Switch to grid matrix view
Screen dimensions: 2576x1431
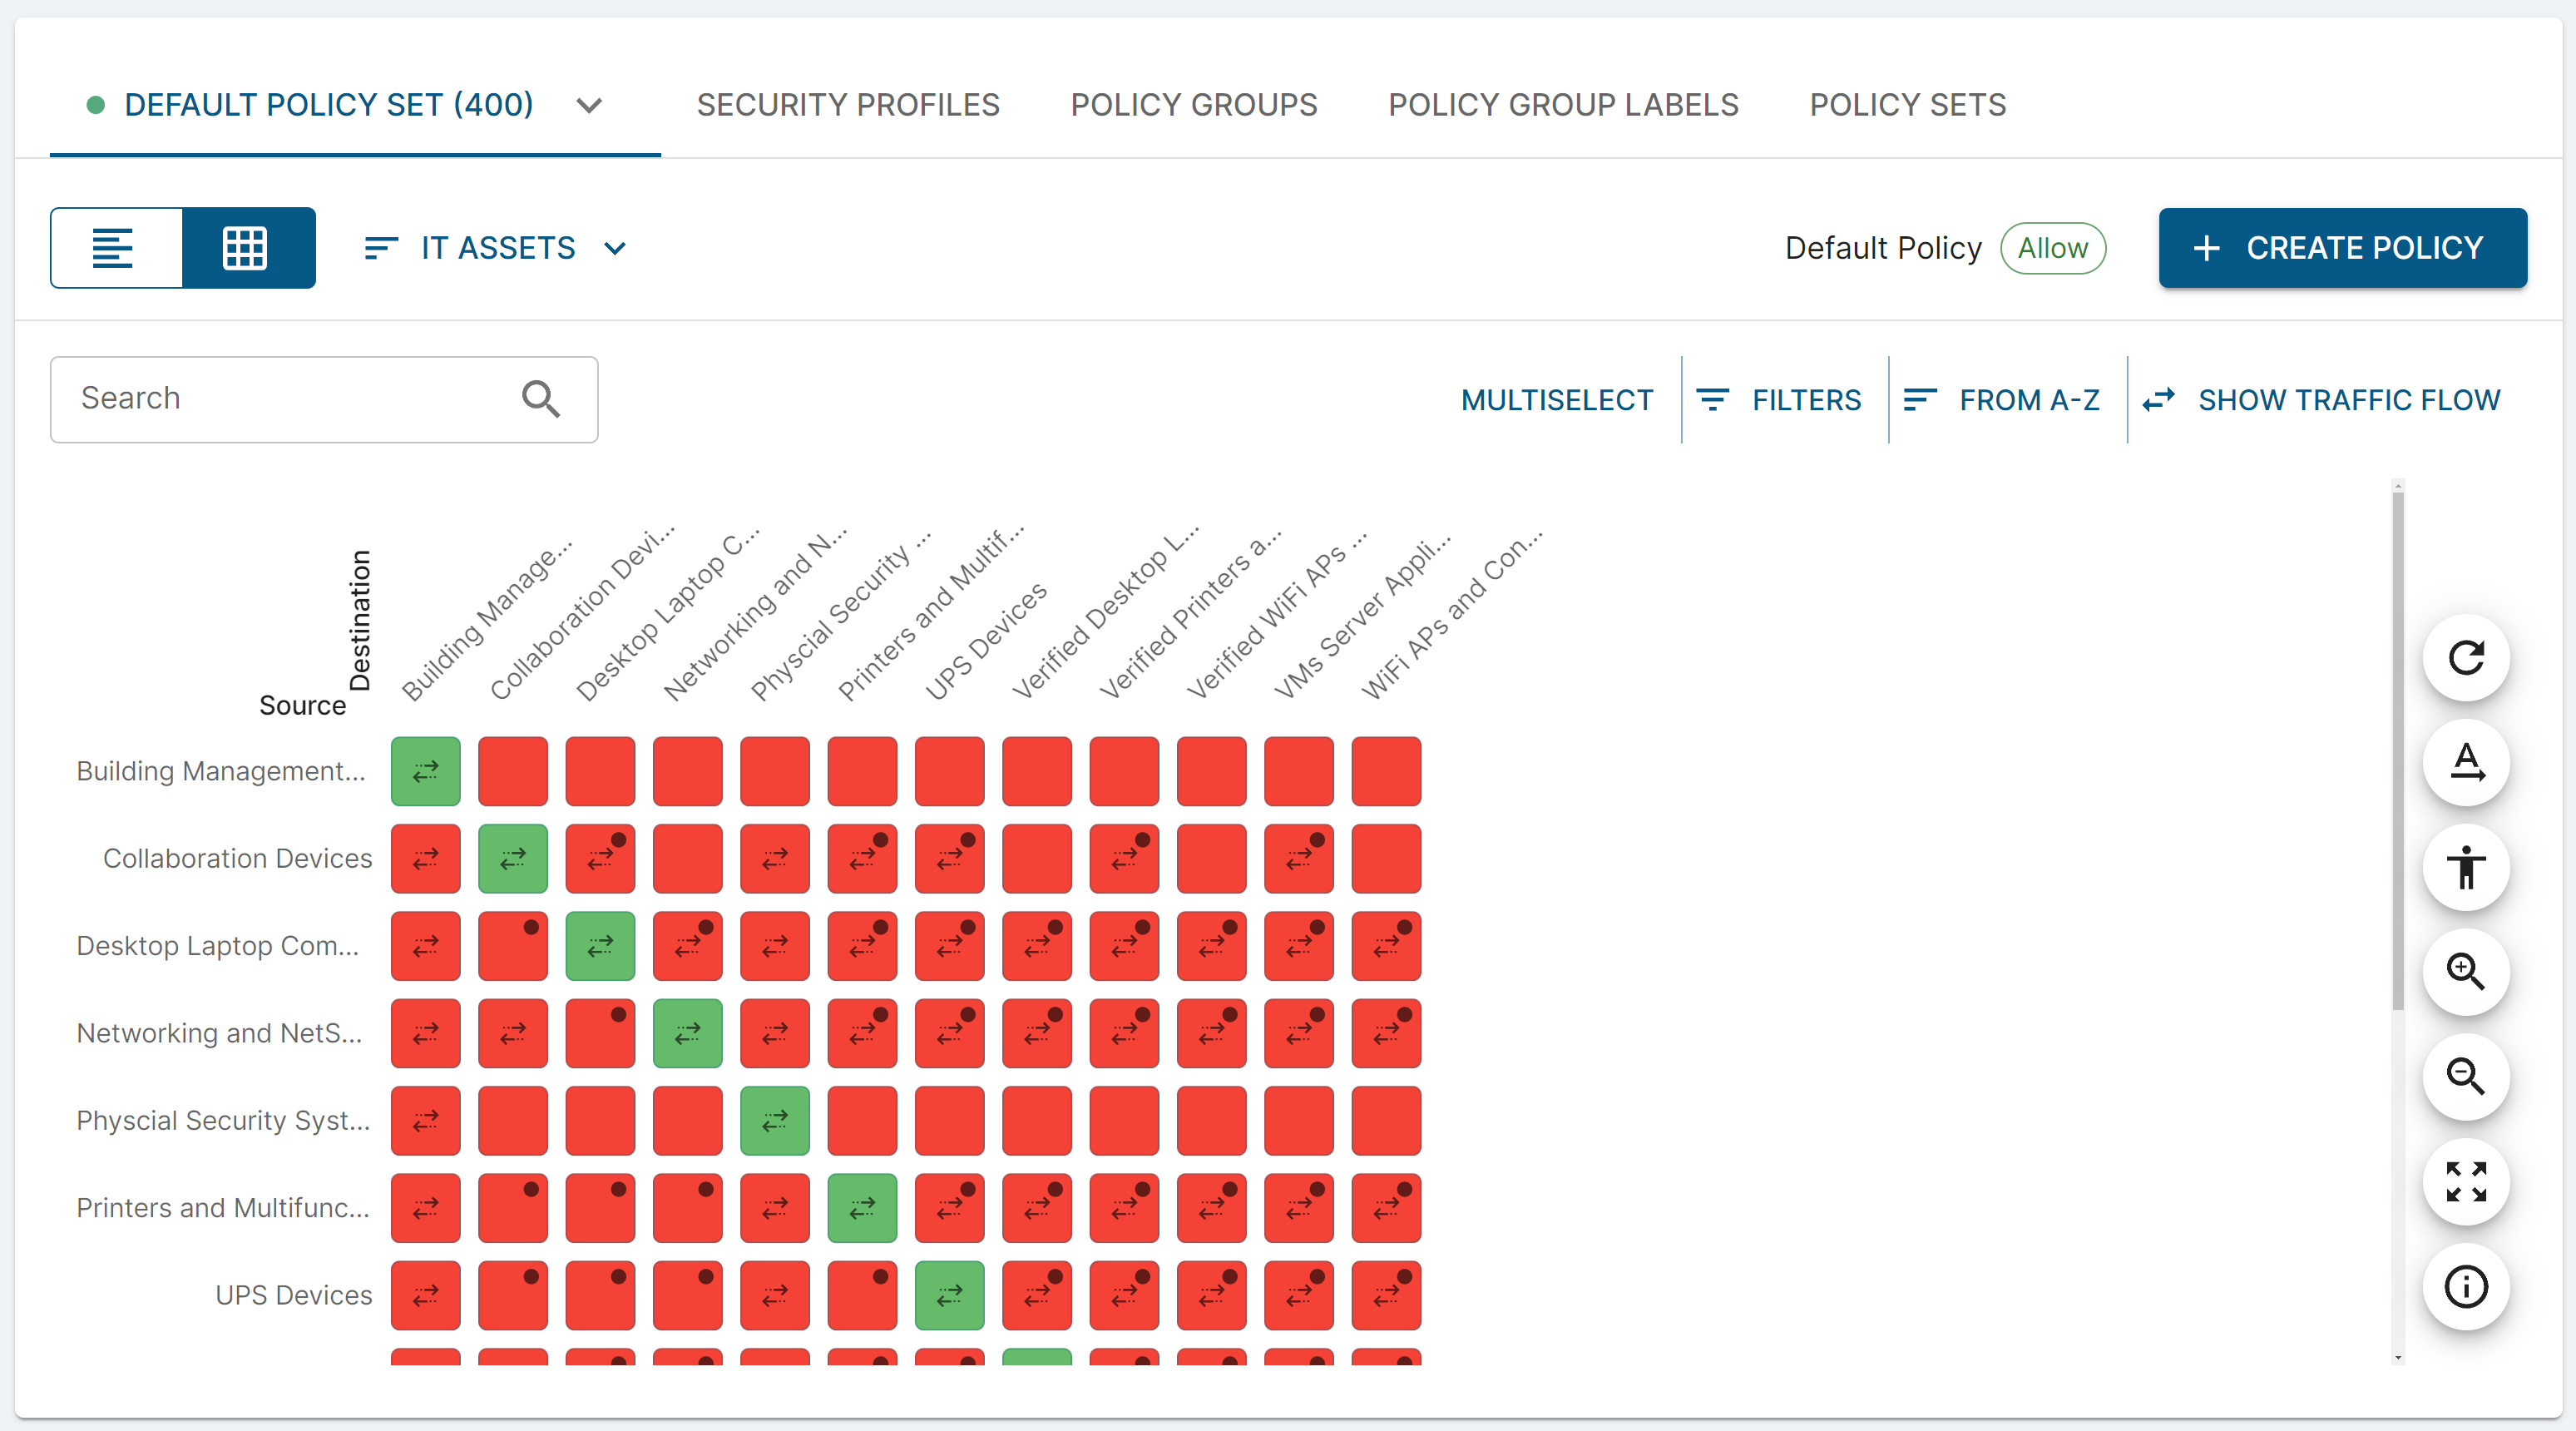(x=246, y=248)
